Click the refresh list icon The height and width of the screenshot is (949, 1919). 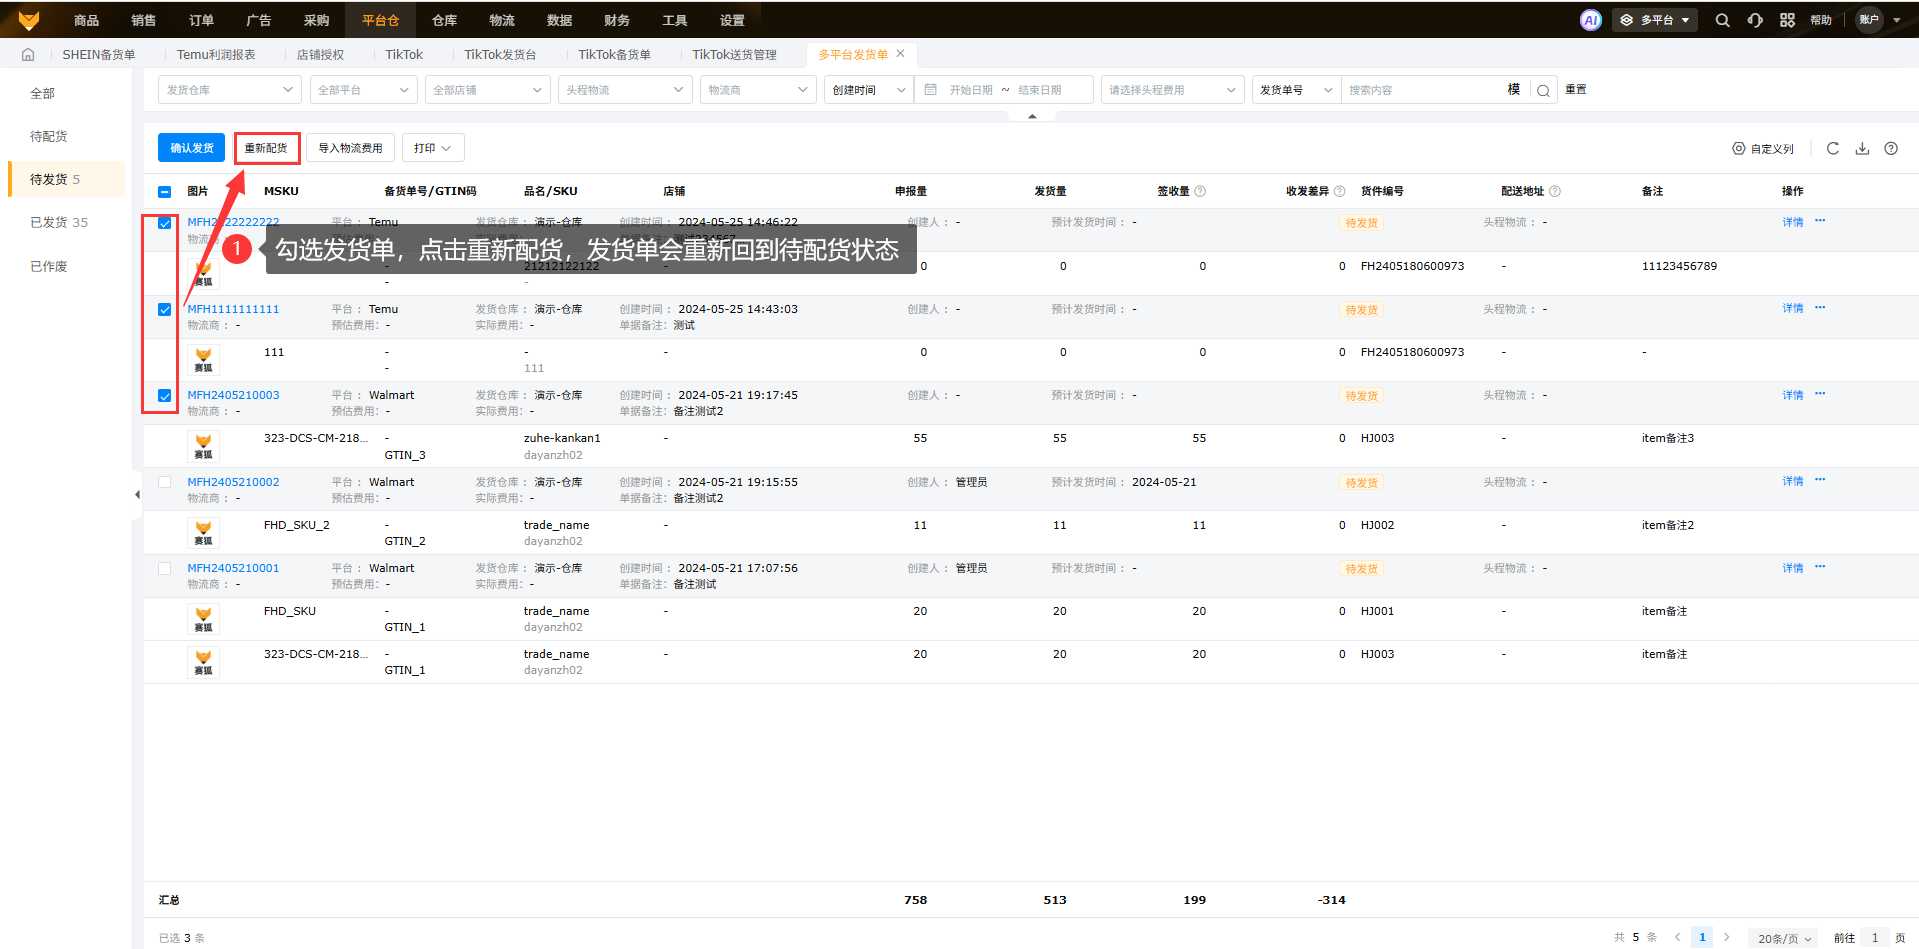1832,148
